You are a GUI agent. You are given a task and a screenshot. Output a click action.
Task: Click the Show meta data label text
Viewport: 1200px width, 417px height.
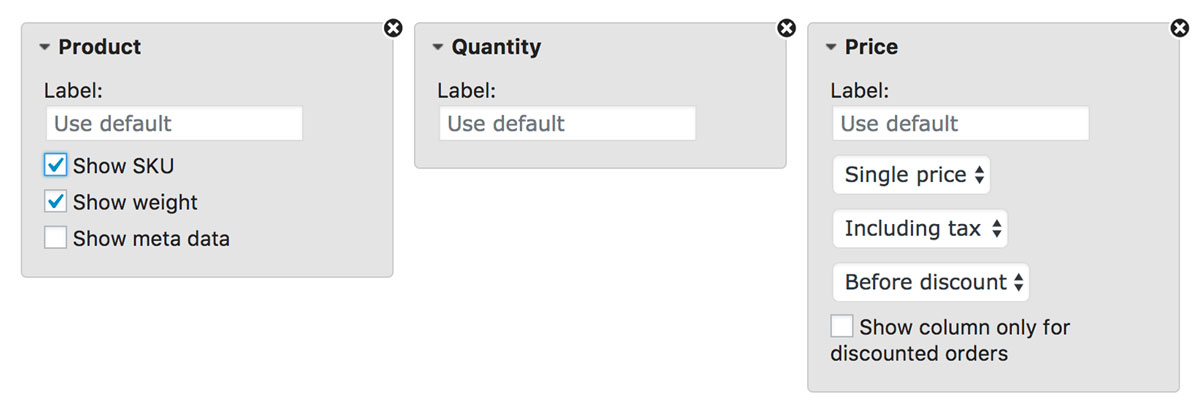point(151,239)
